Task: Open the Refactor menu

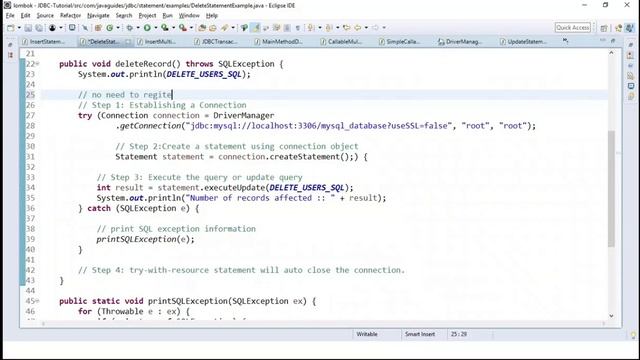Action: [70, 16]
